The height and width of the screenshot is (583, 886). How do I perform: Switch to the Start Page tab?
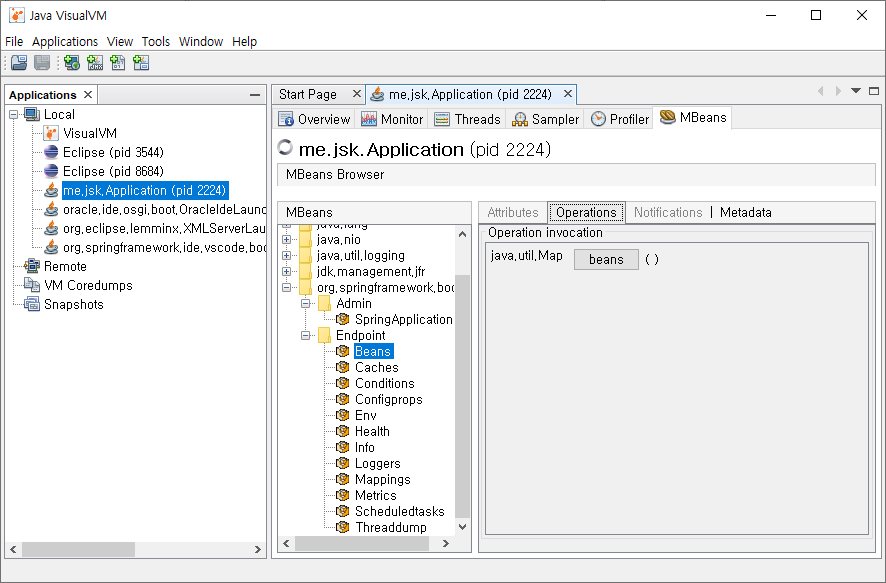click(x=308, y=94)
